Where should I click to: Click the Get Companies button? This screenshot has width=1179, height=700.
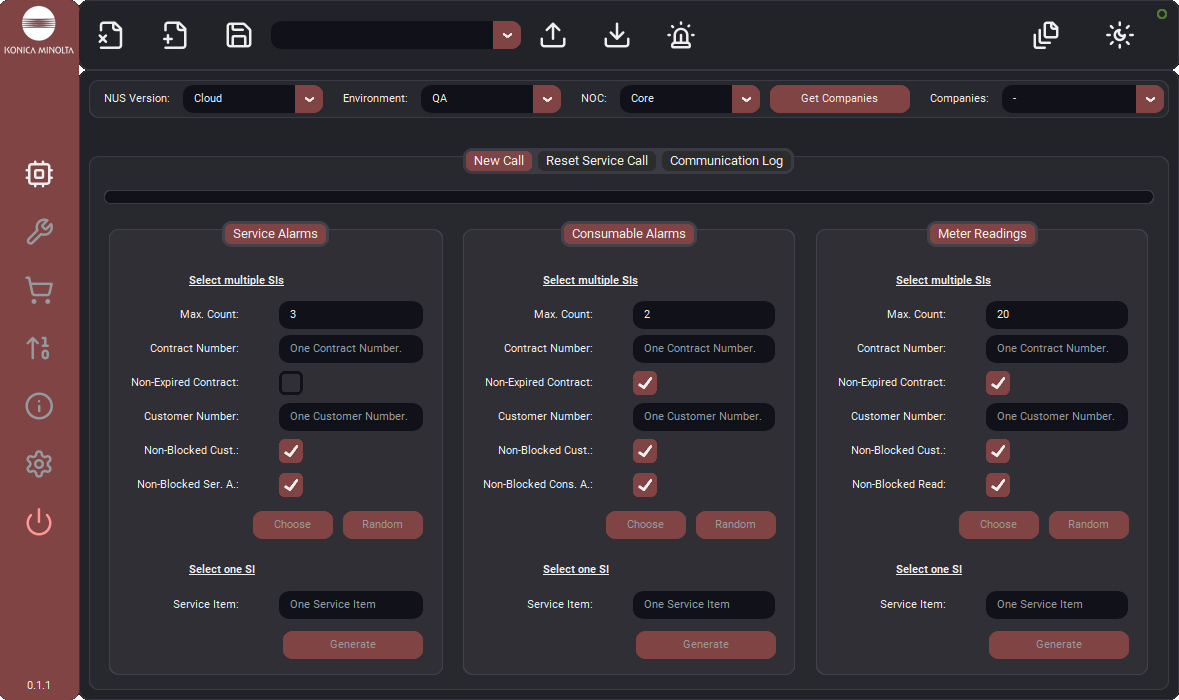coord(839,98)
